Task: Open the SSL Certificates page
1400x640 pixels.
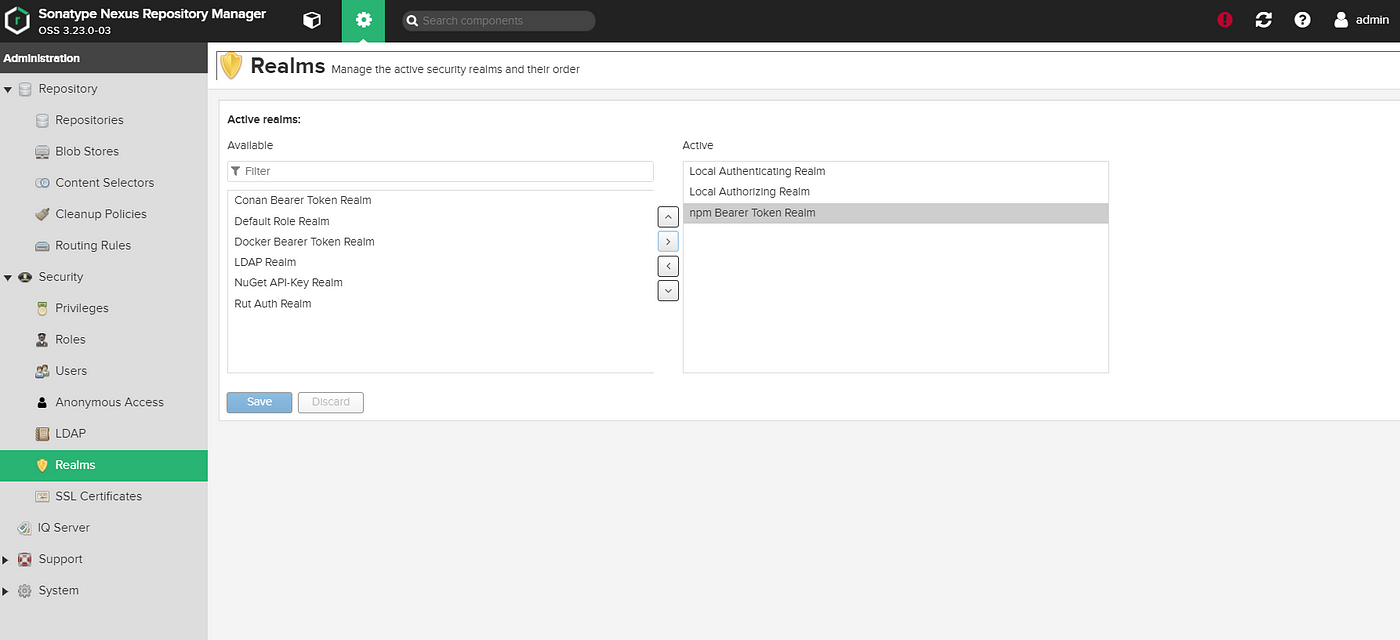Action: (x=99, y=495)
